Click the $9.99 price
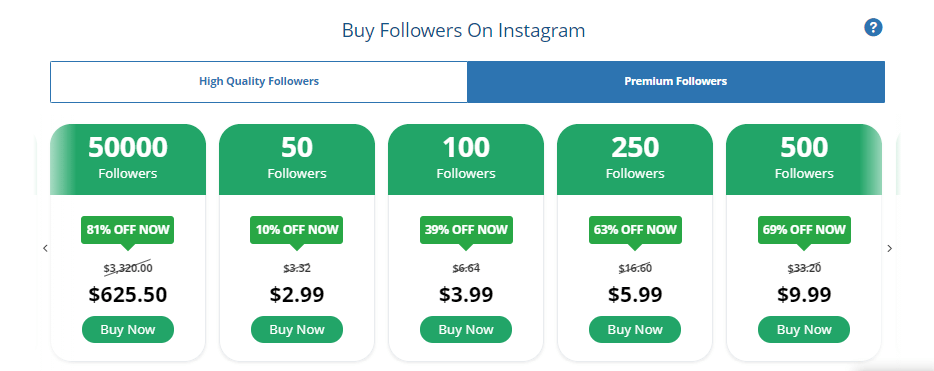The width and height of the screenshot is (934, 371). click(x=804, y=295)
